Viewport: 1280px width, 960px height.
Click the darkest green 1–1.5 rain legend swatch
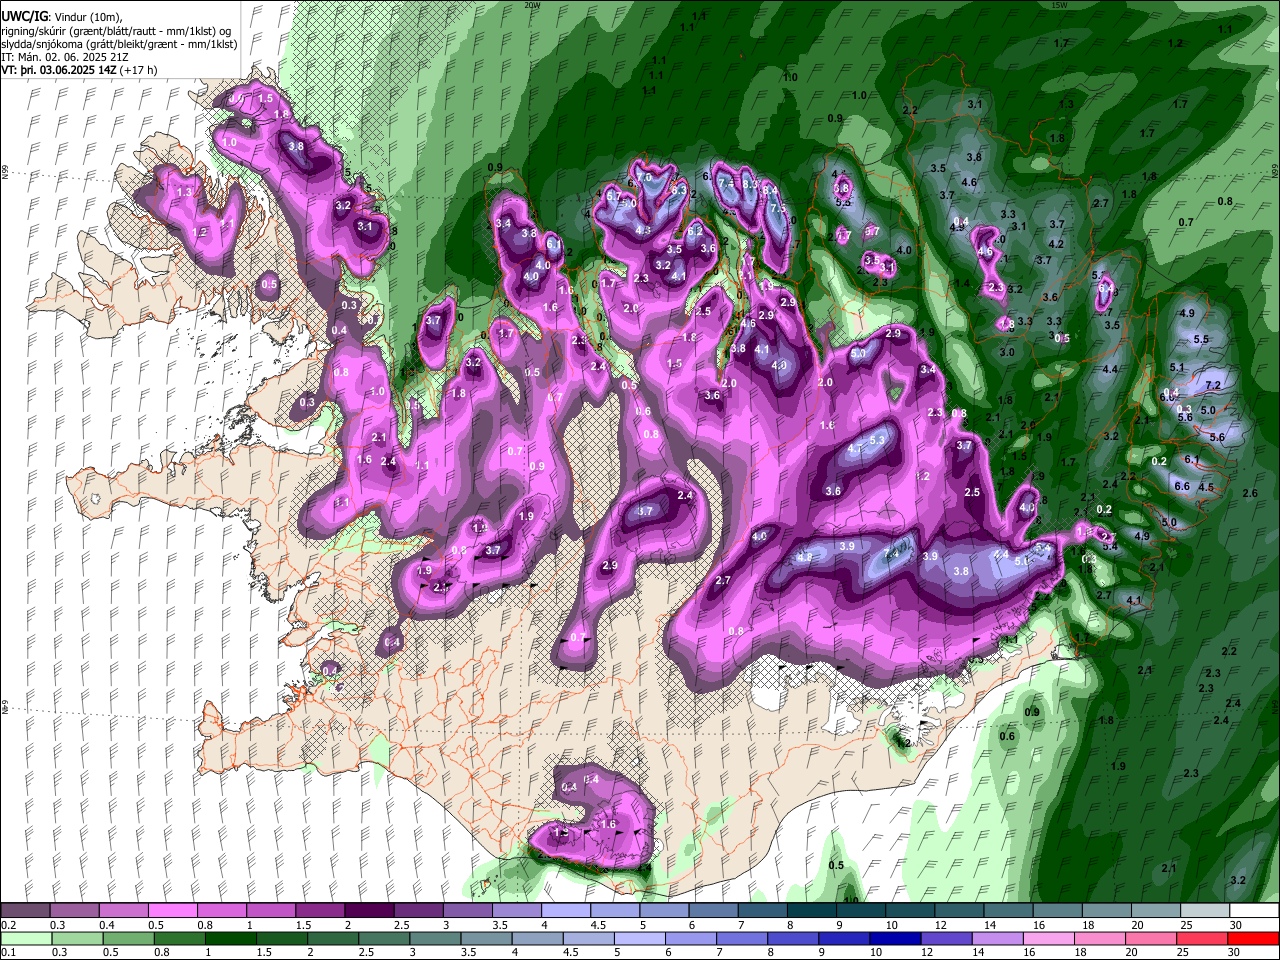pos(231,938)
